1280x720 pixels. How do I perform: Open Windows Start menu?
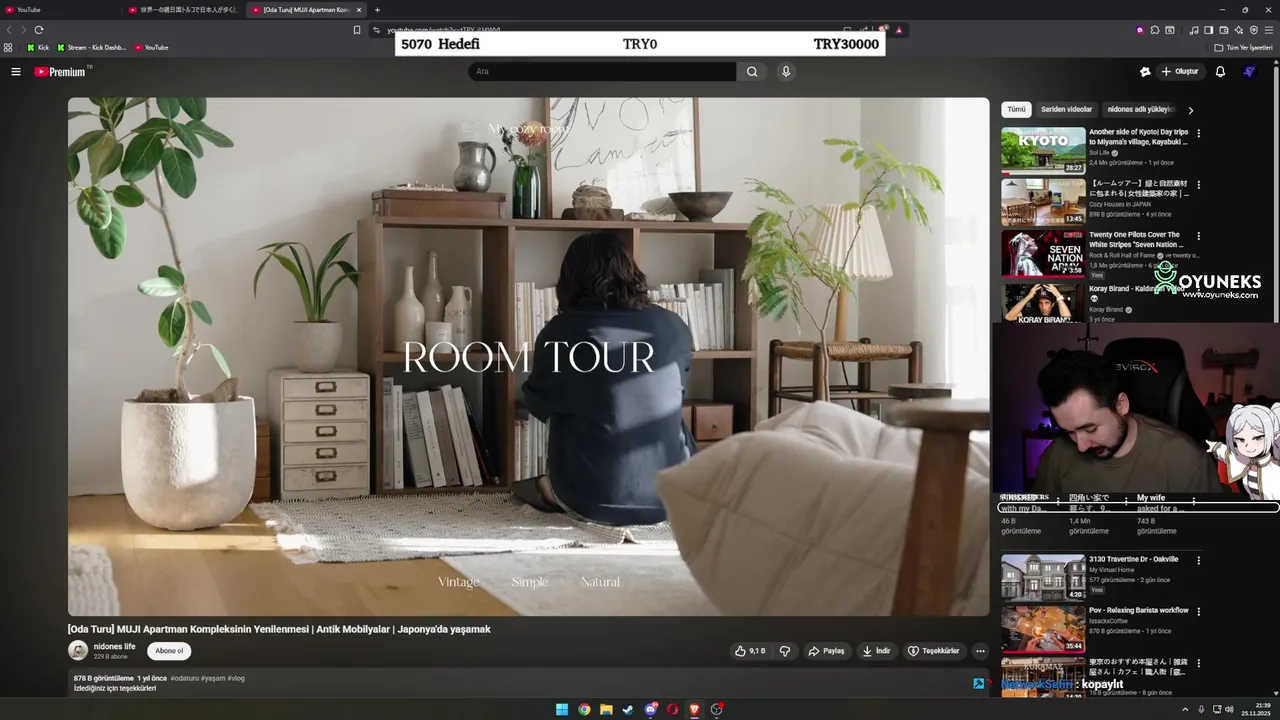pos(562,709)
